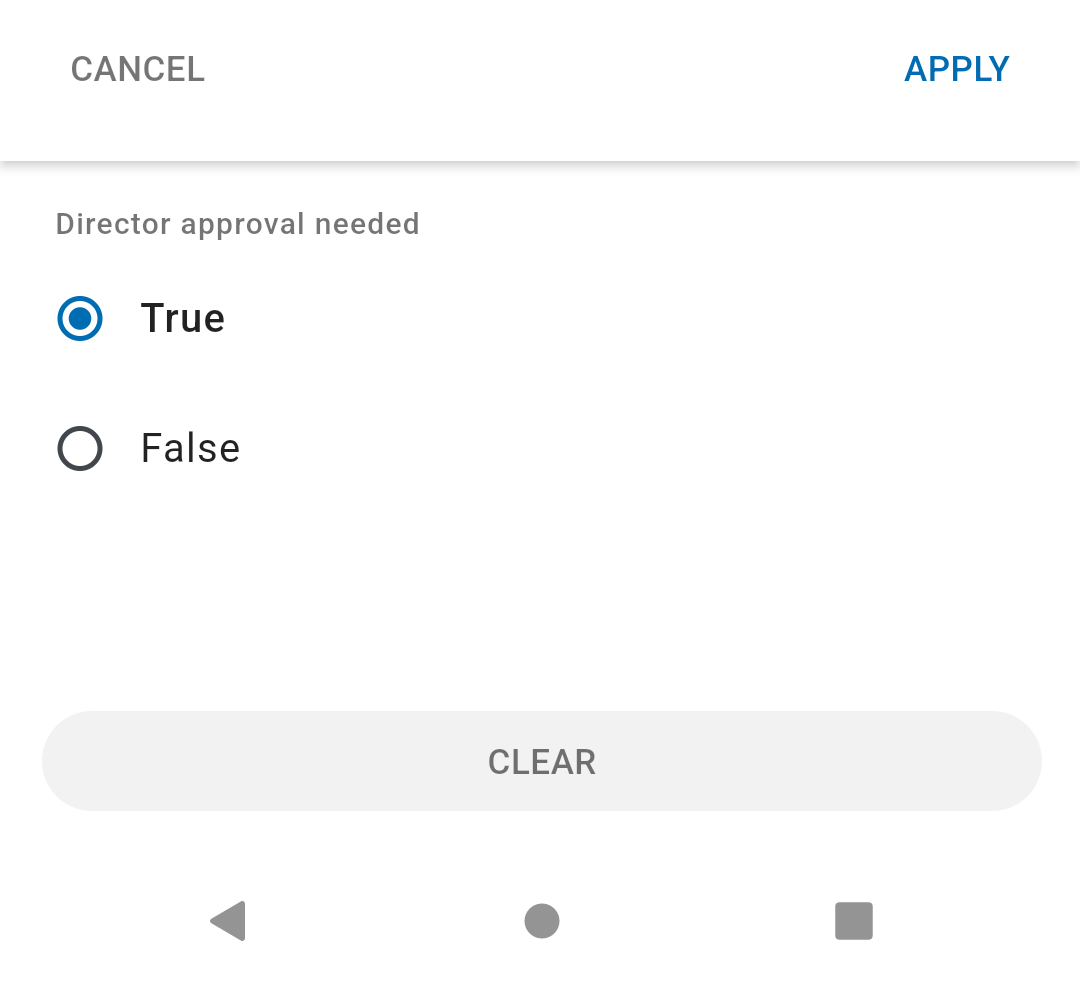The height and width of the screenshot is (997, 1080).
Task: Return to the home screen via nav bar
Action: (542, 921)
